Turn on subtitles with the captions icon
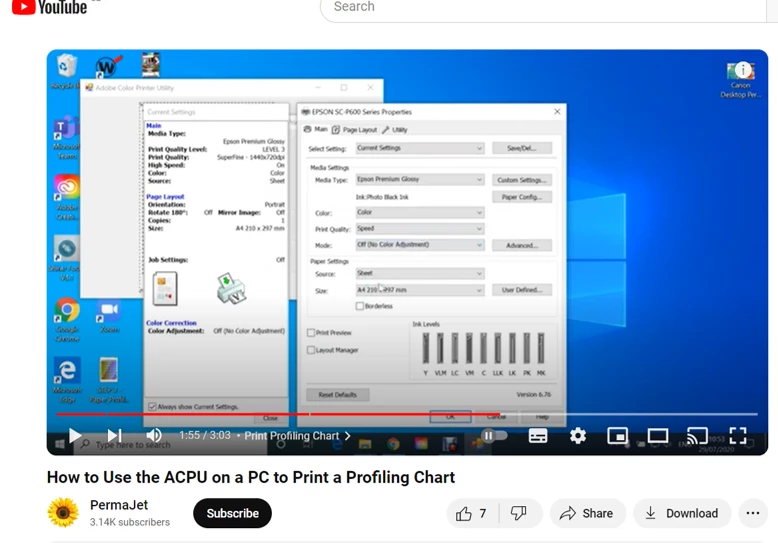 pyautogui.click(x=538, y=436)
